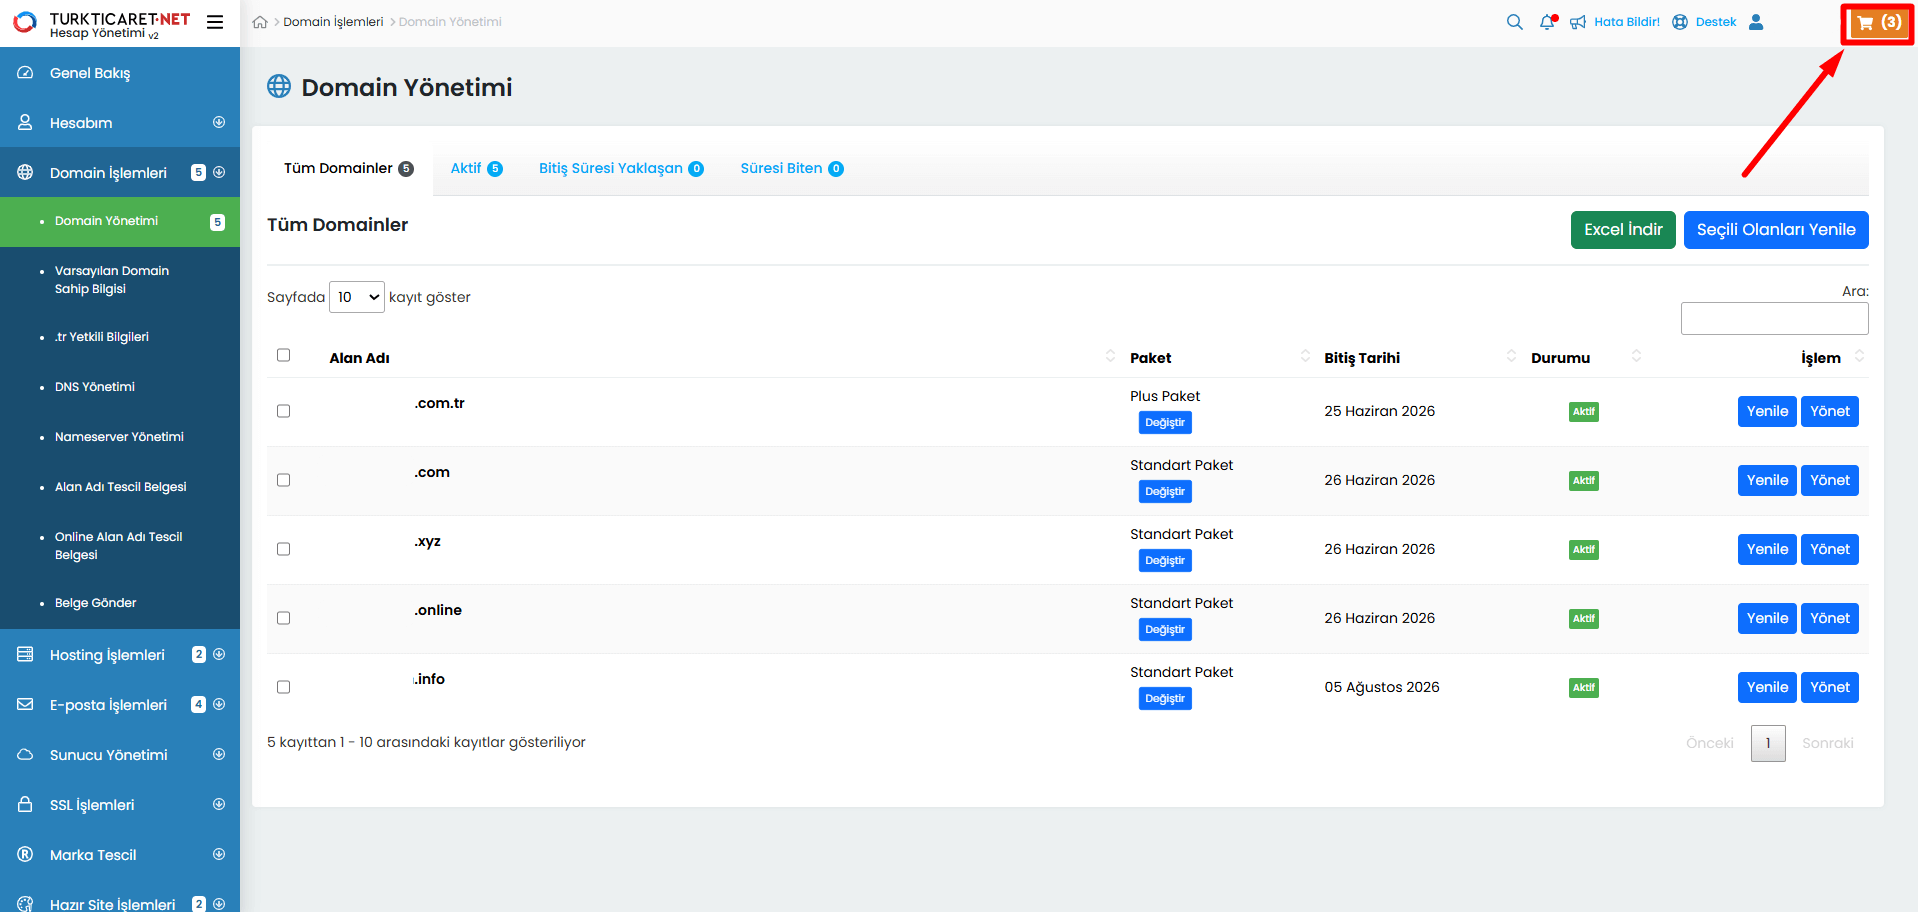
Task: Open the Süresi Biten tab
Action: tap(791, 168)
